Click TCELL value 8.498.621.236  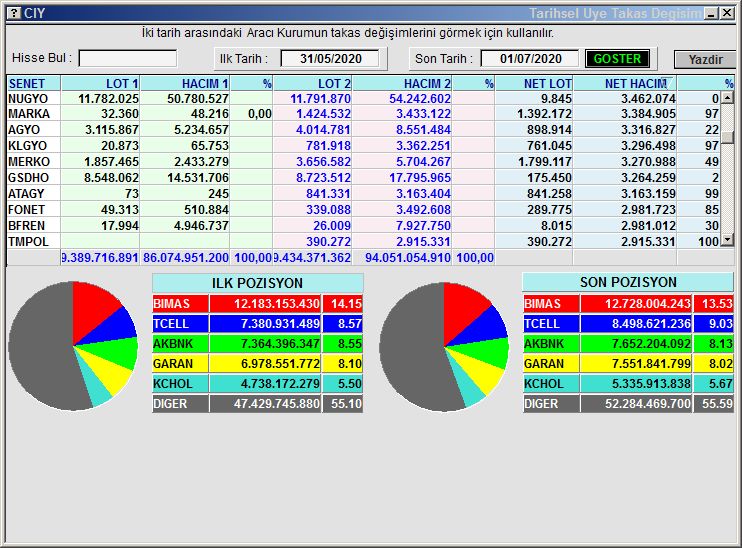click(x=652, y=324)
